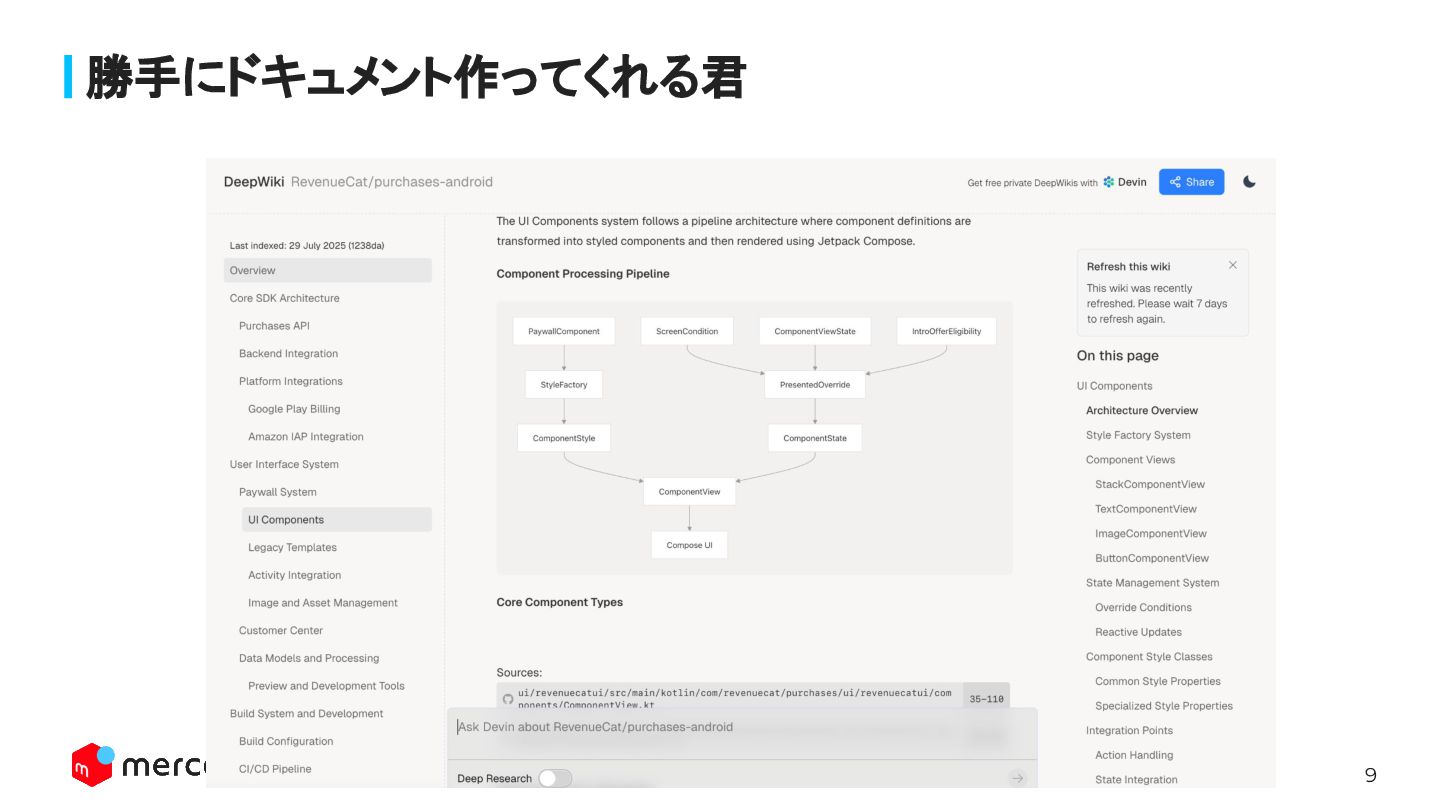Click the Core Component Types heading

pyautogui.click(x=560, y=602)
